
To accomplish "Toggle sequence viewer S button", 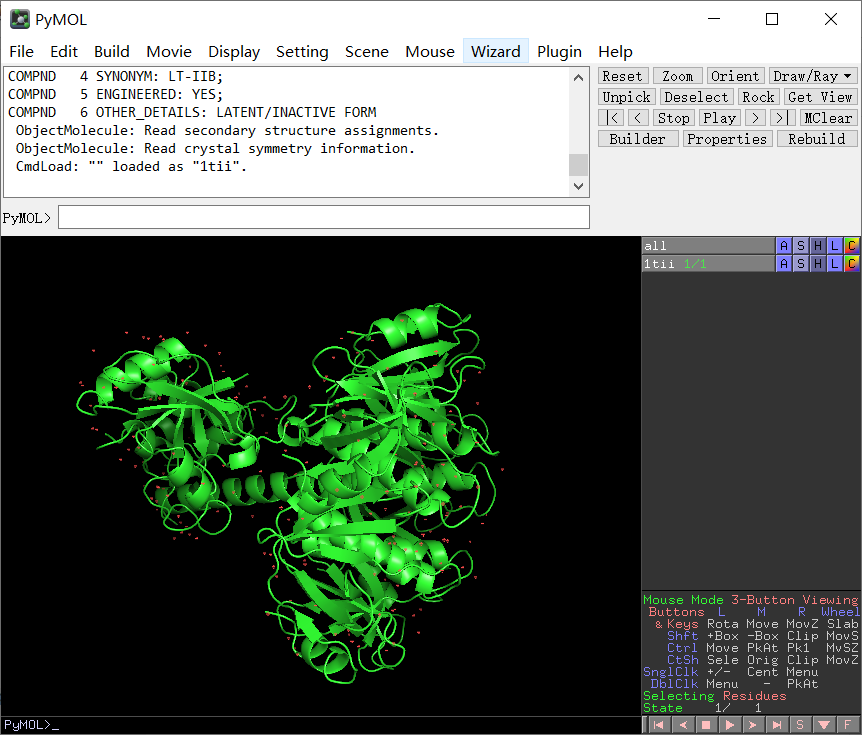I will pos(800,725).
